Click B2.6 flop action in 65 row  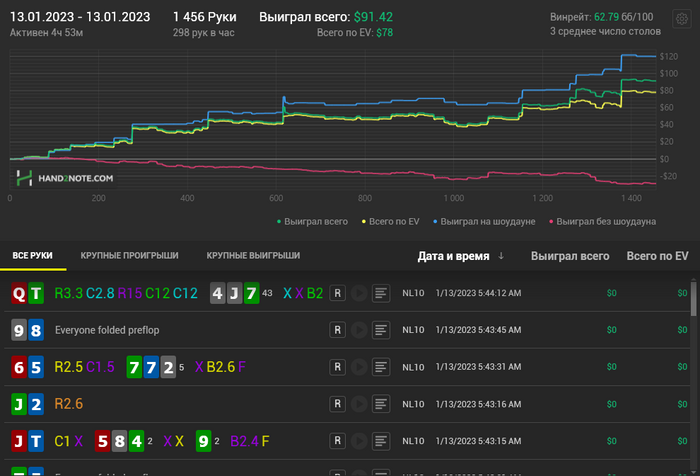click(221, 367)
